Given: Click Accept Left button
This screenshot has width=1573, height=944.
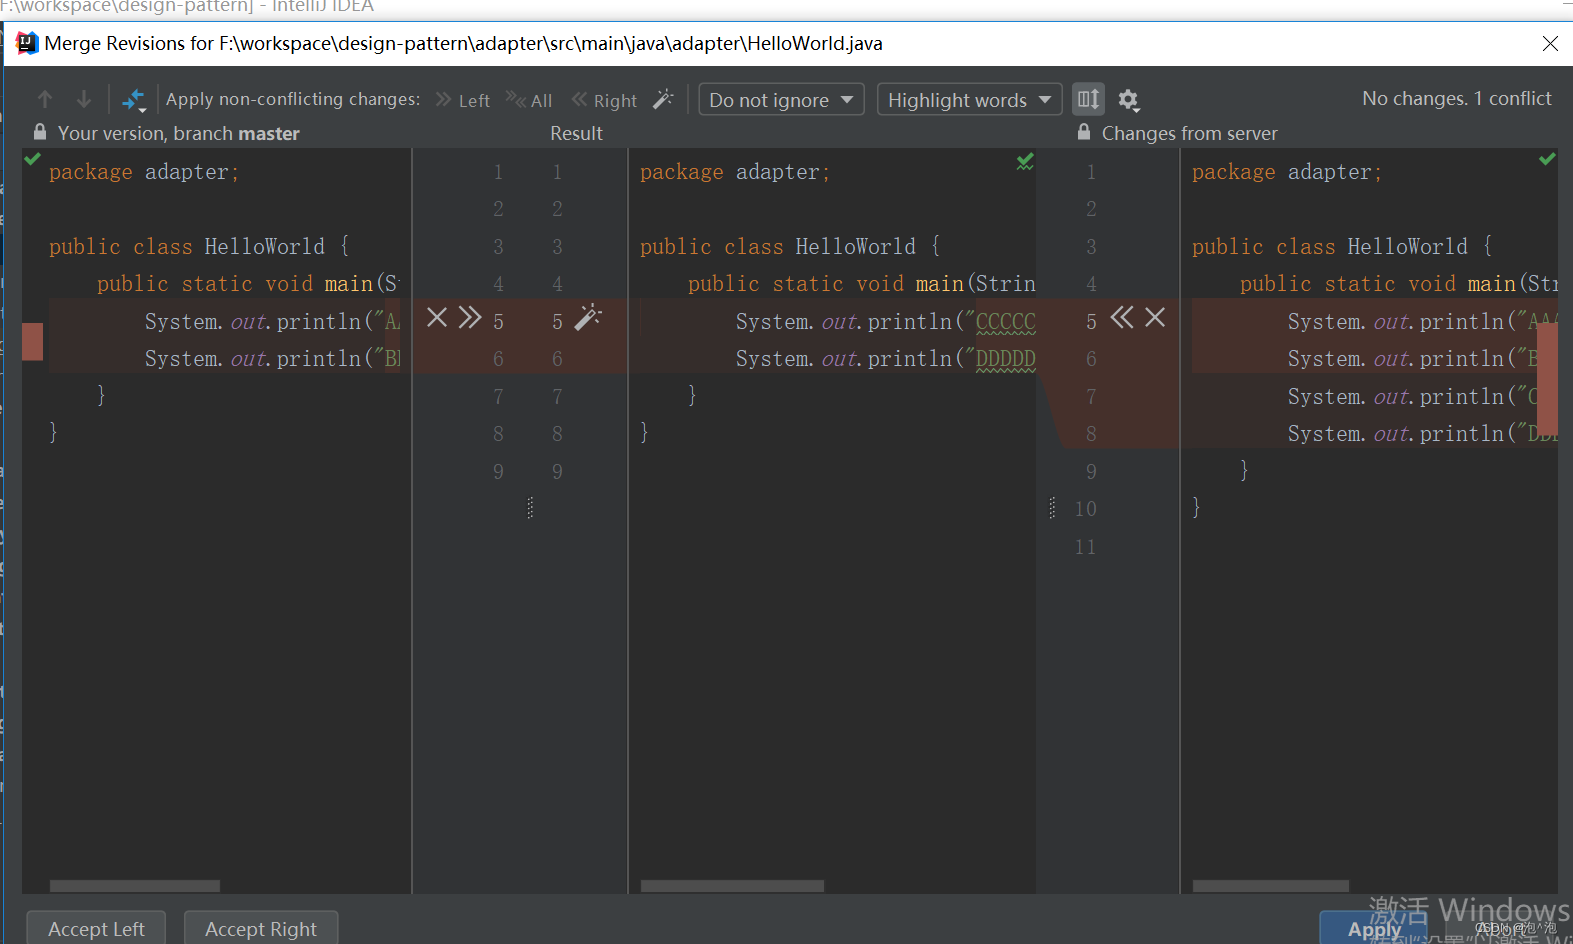Looking at the screenshot, I should [96, 928].
